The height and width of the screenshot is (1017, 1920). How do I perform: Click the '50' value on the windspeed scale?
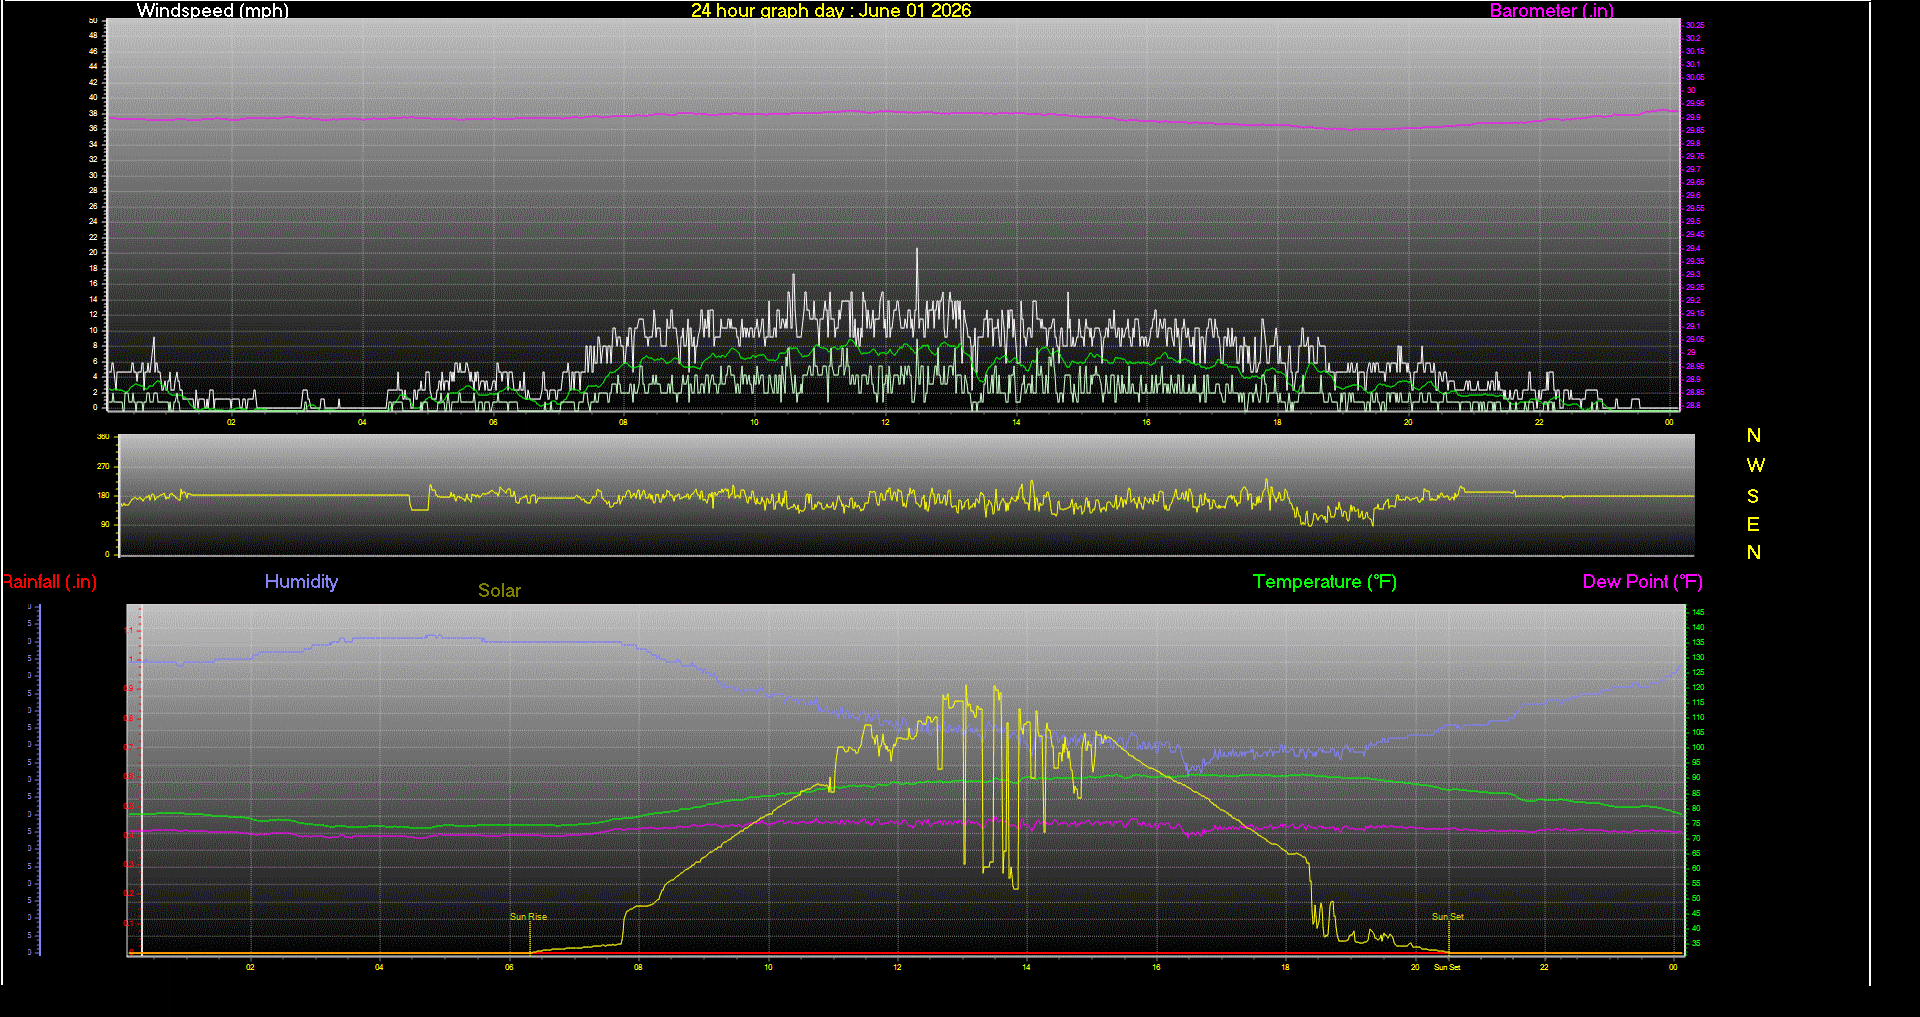pos(93,20)
